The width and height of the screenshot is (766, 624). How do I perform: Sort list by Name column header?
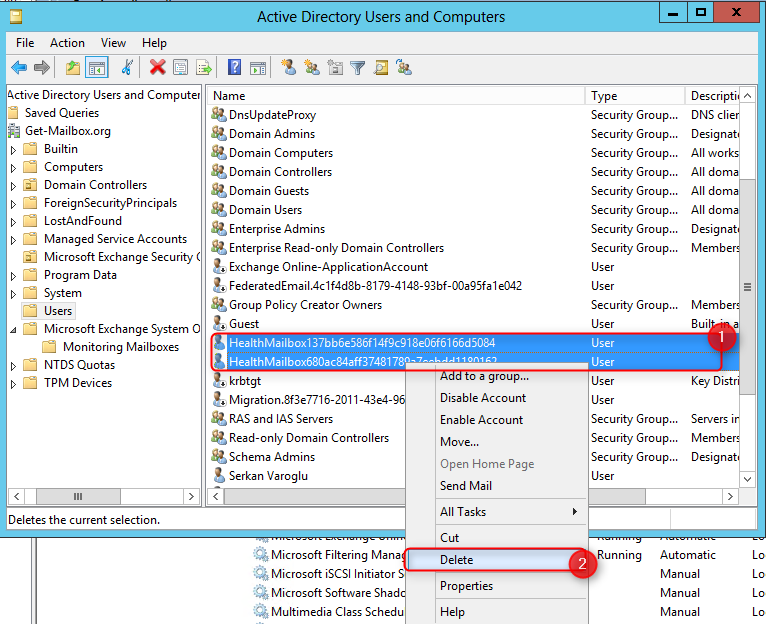(396, 96)
